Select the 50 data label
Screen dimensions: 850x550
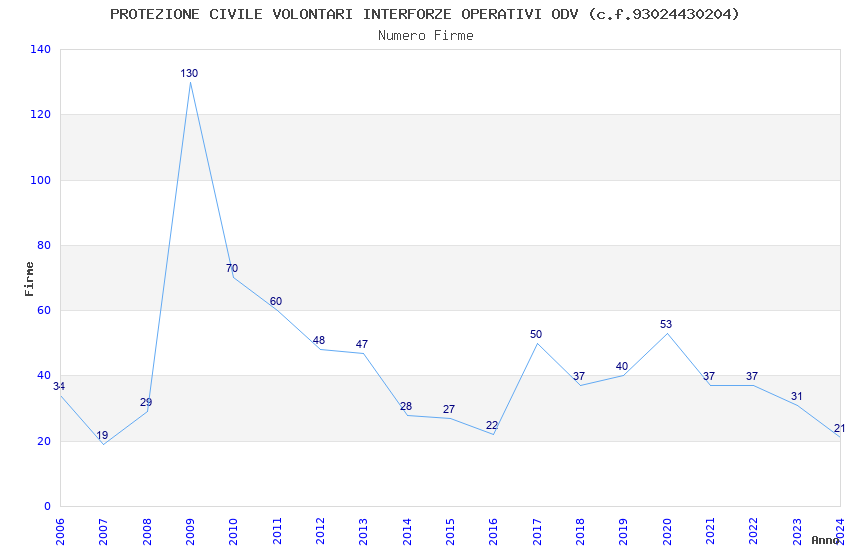click(536, 334)
